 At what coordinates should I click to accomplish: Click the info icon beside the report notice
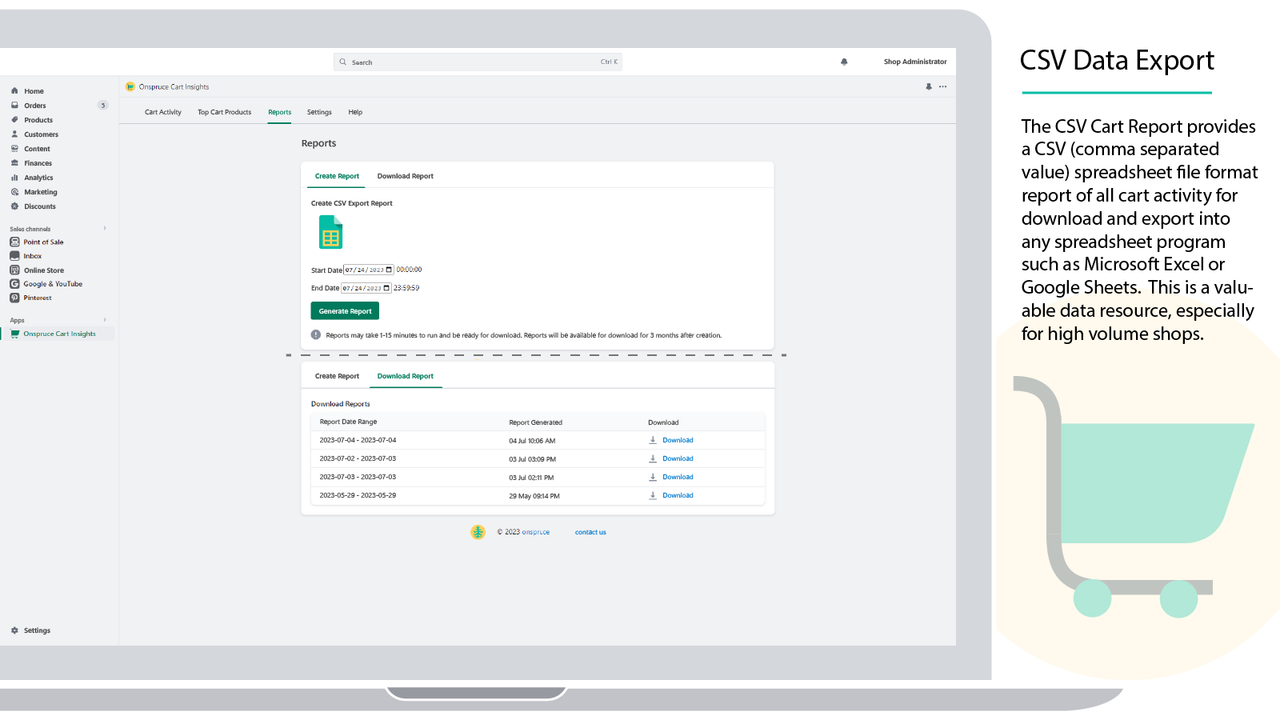click(x=316, y=335)
